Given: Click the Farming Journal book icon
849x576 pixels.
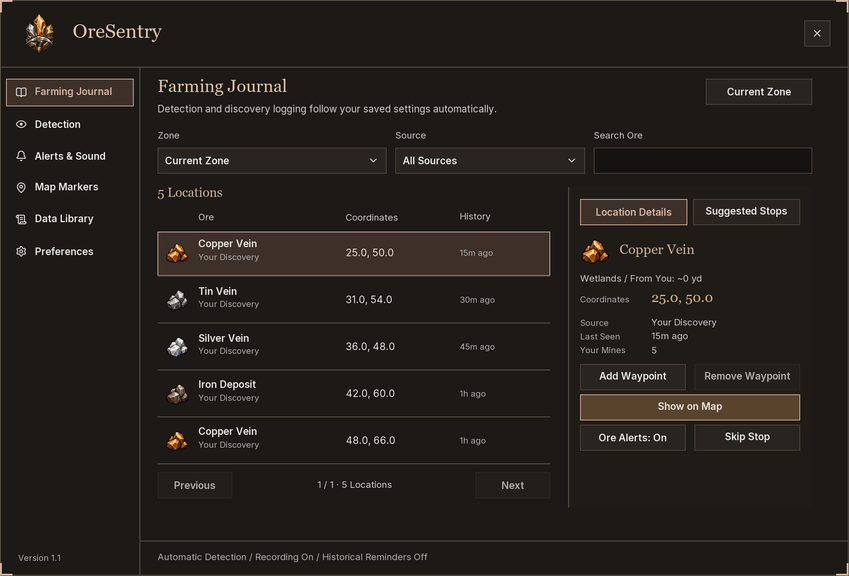Looking at the screenshot, I should coord(21,92).
